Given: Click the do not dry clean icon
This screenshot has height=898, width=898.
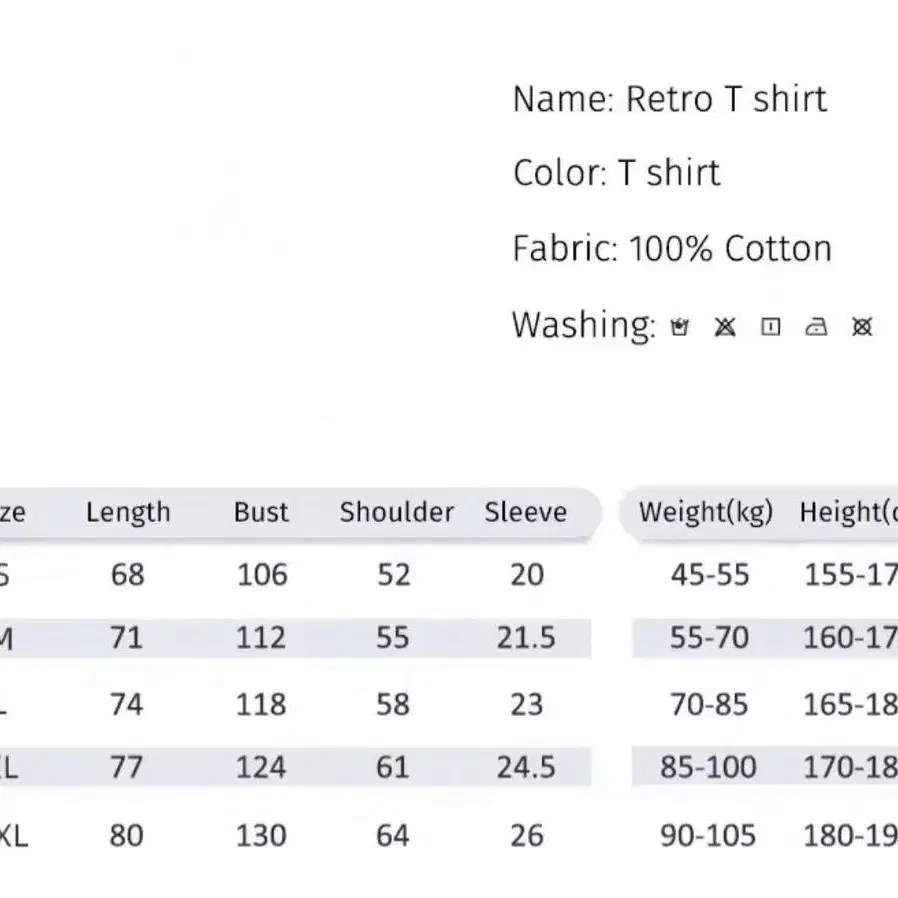Looking at the screenshot, I should (862, 327).
